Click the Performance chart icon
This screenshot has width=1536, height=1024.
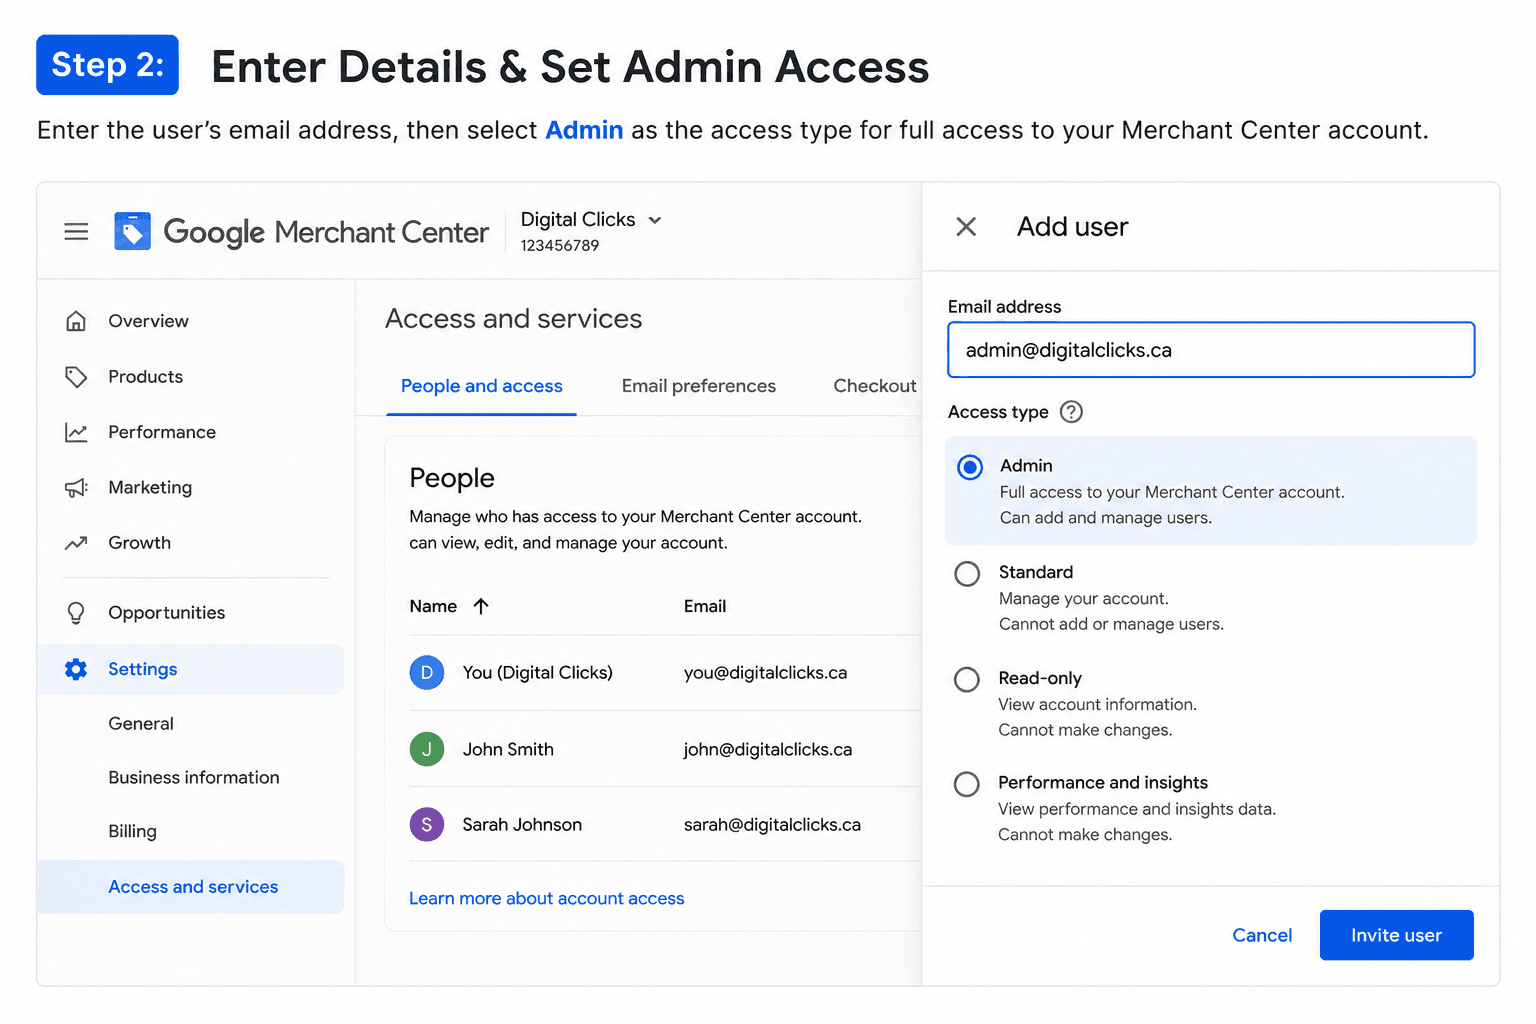pyautogui.click(x=76, y=432)
